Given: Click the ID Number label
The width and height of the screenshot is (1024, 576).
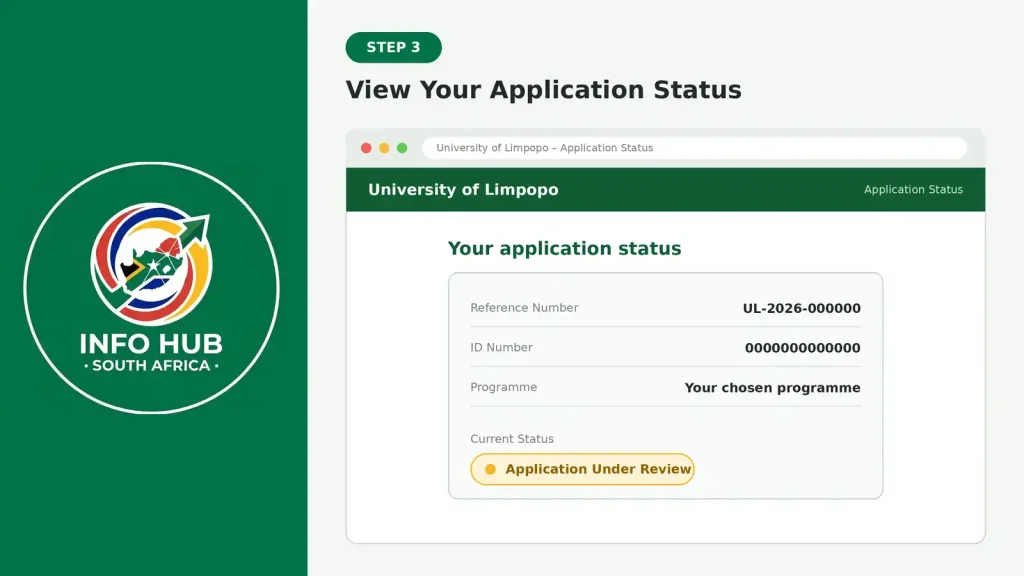Looking at the screenshot, I should (x=501, y=347).
